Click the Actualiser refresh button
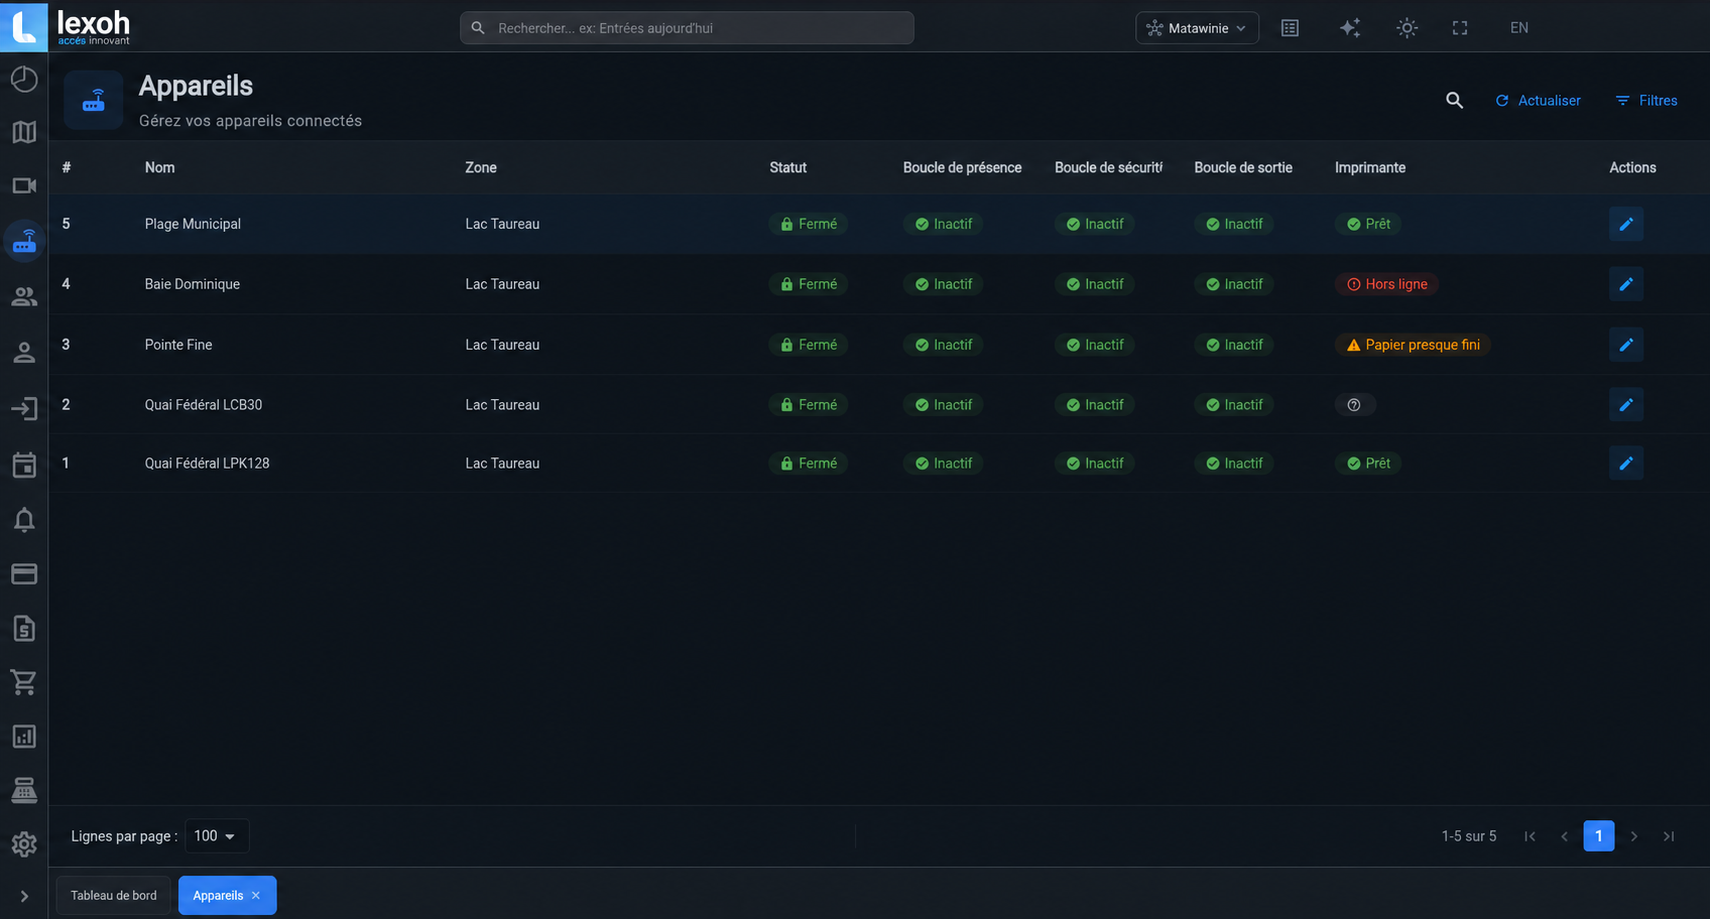Viewport: 1710px width, 919px height. (1538, 100)
